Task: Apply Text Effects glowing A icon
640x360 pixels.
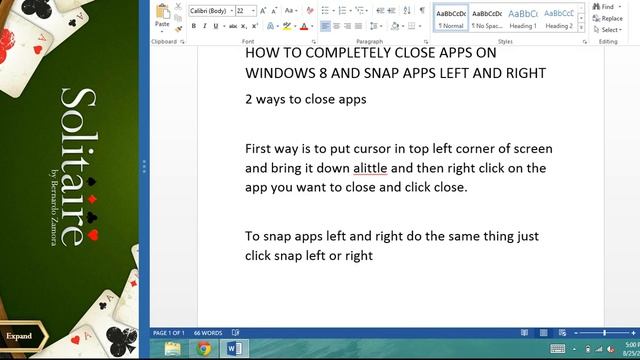Action: [270, 26]
